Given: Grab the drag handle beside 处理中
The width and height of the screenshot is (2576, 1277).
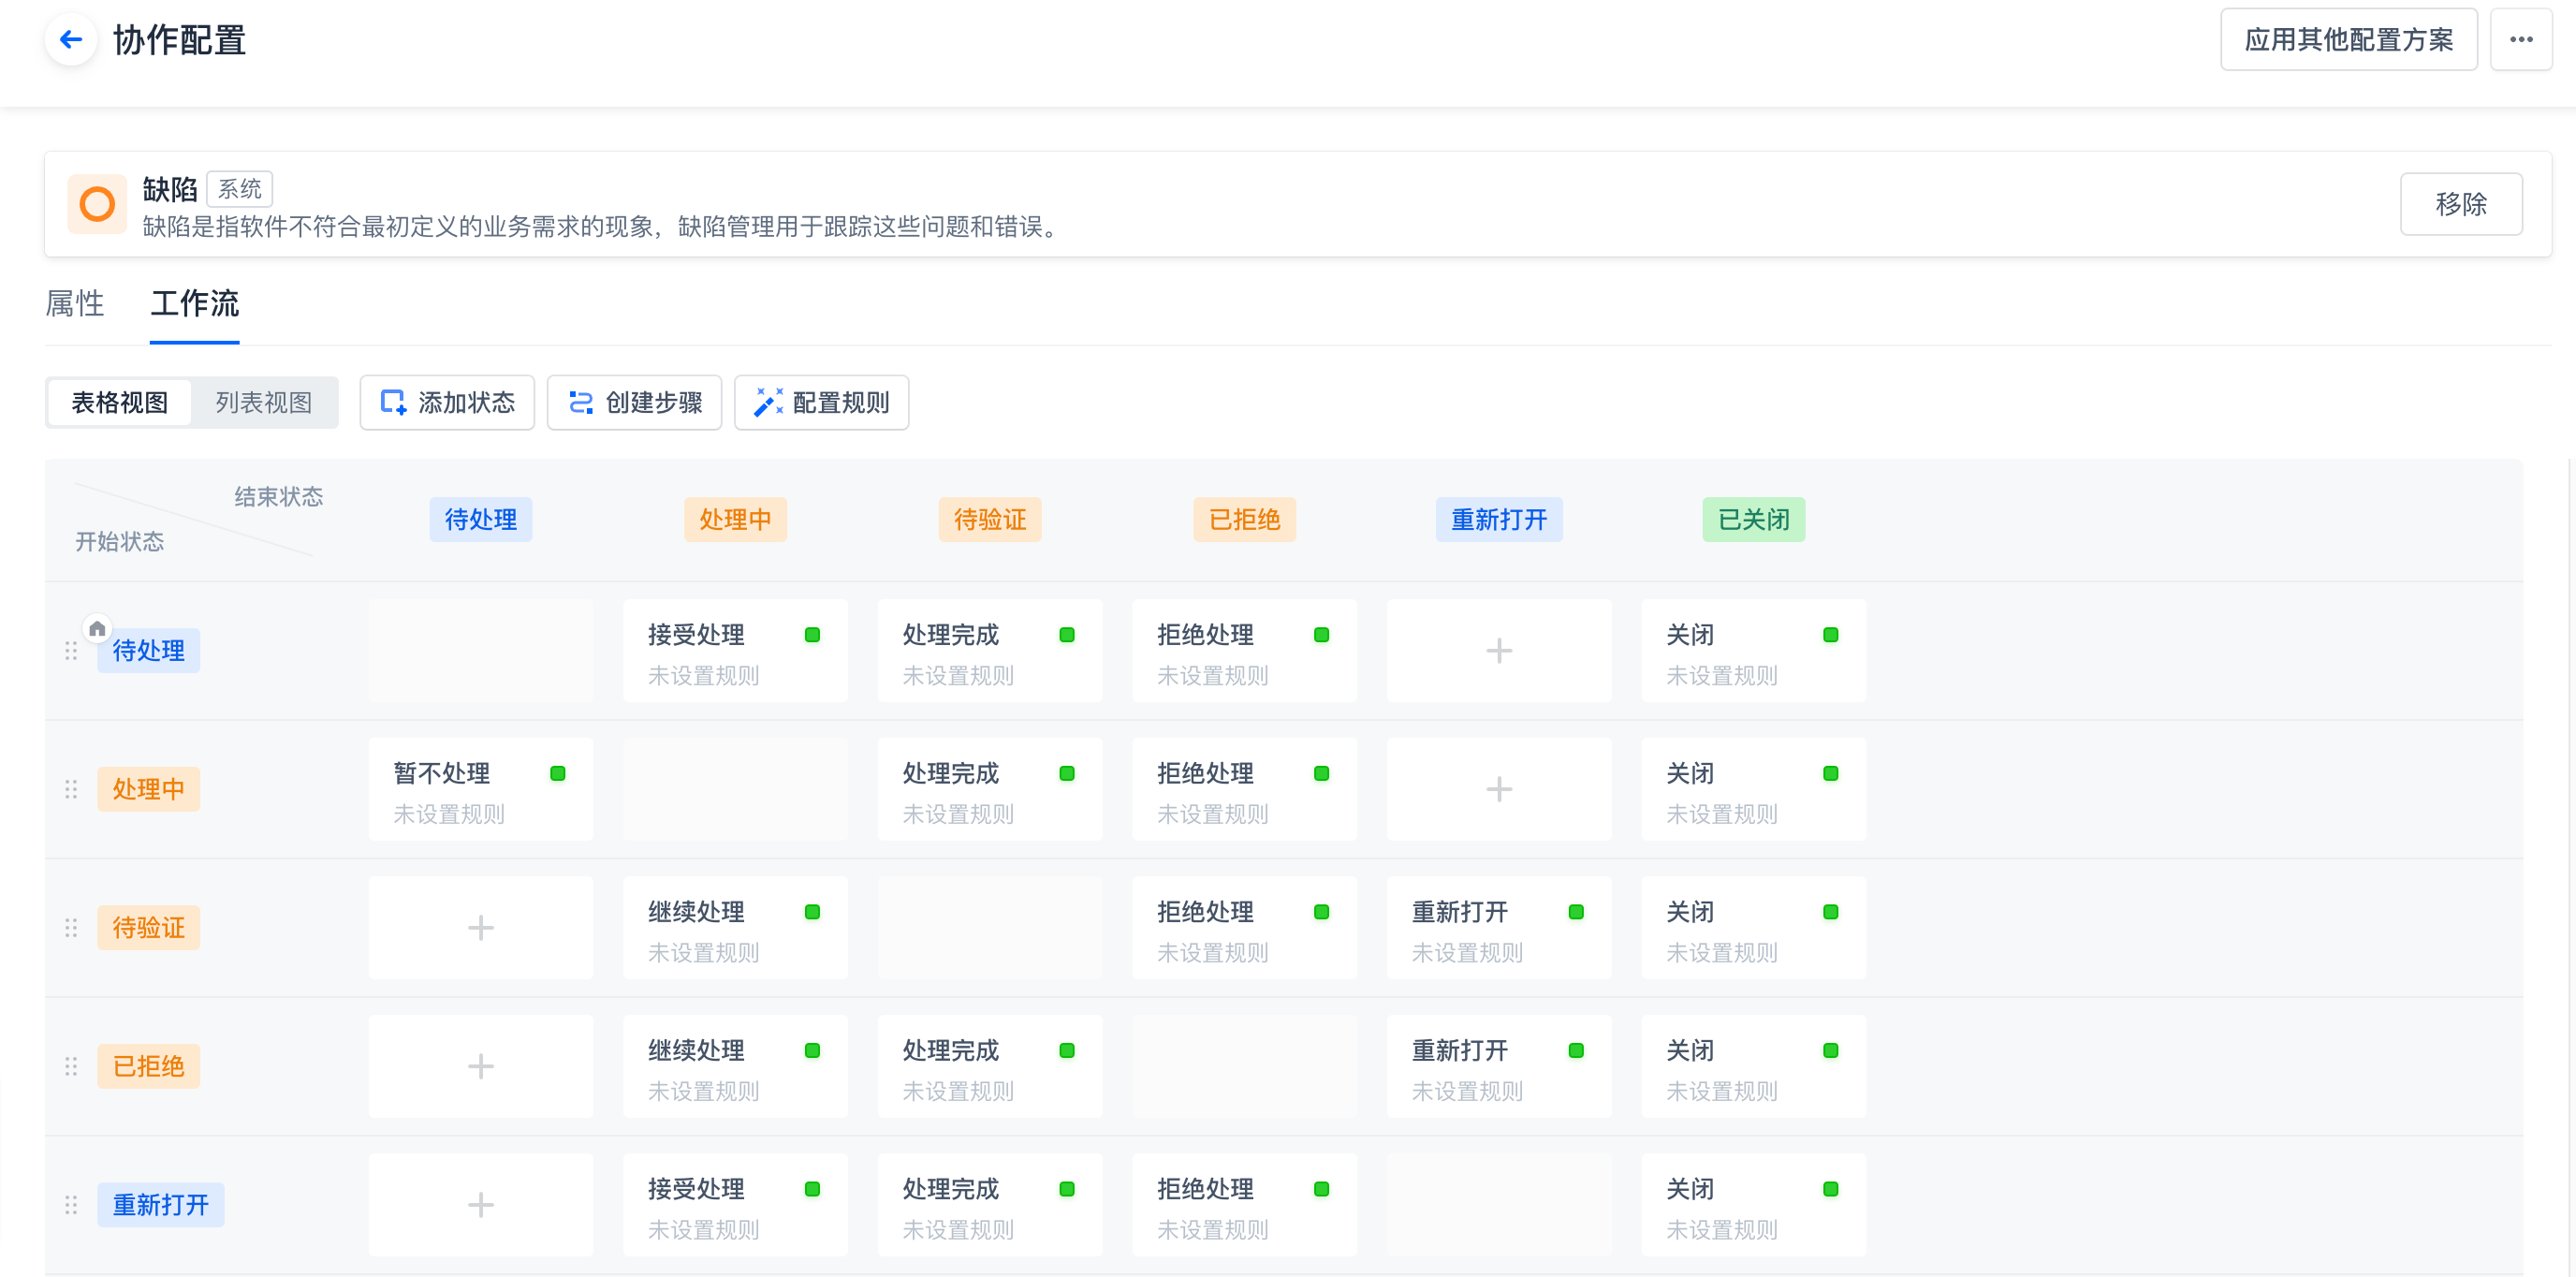Looking at the screenshot, I should tap(71, 788).
